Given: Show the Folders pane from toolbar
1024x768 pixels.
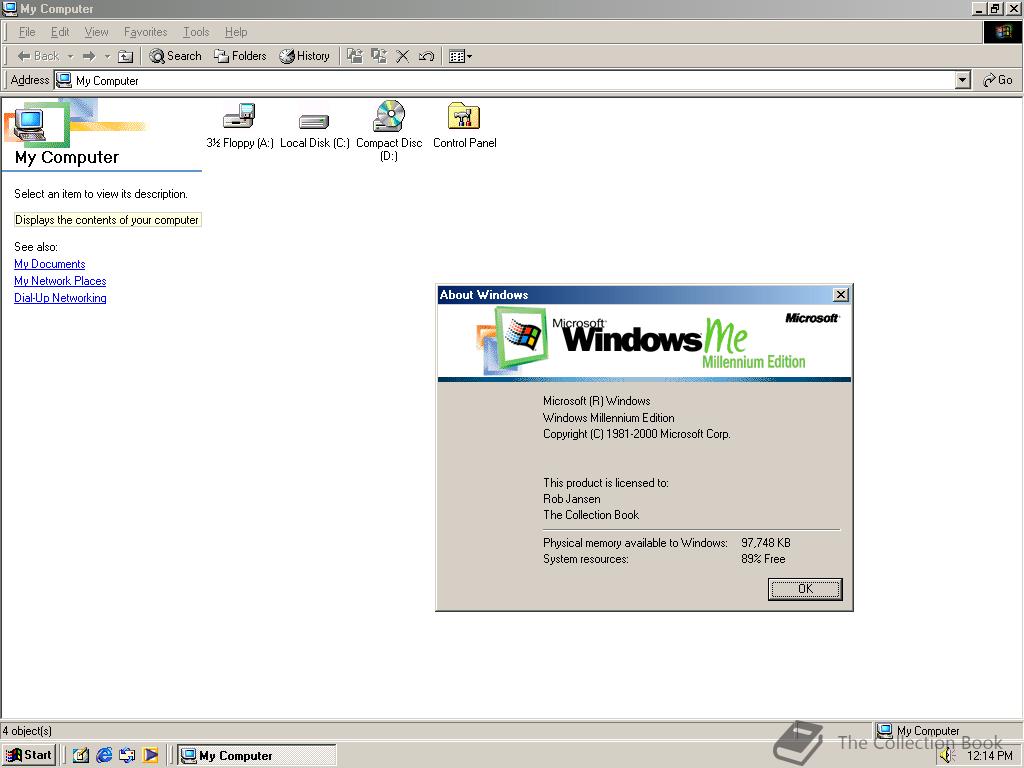Looking at the screenshot, I should click(240, 56).
